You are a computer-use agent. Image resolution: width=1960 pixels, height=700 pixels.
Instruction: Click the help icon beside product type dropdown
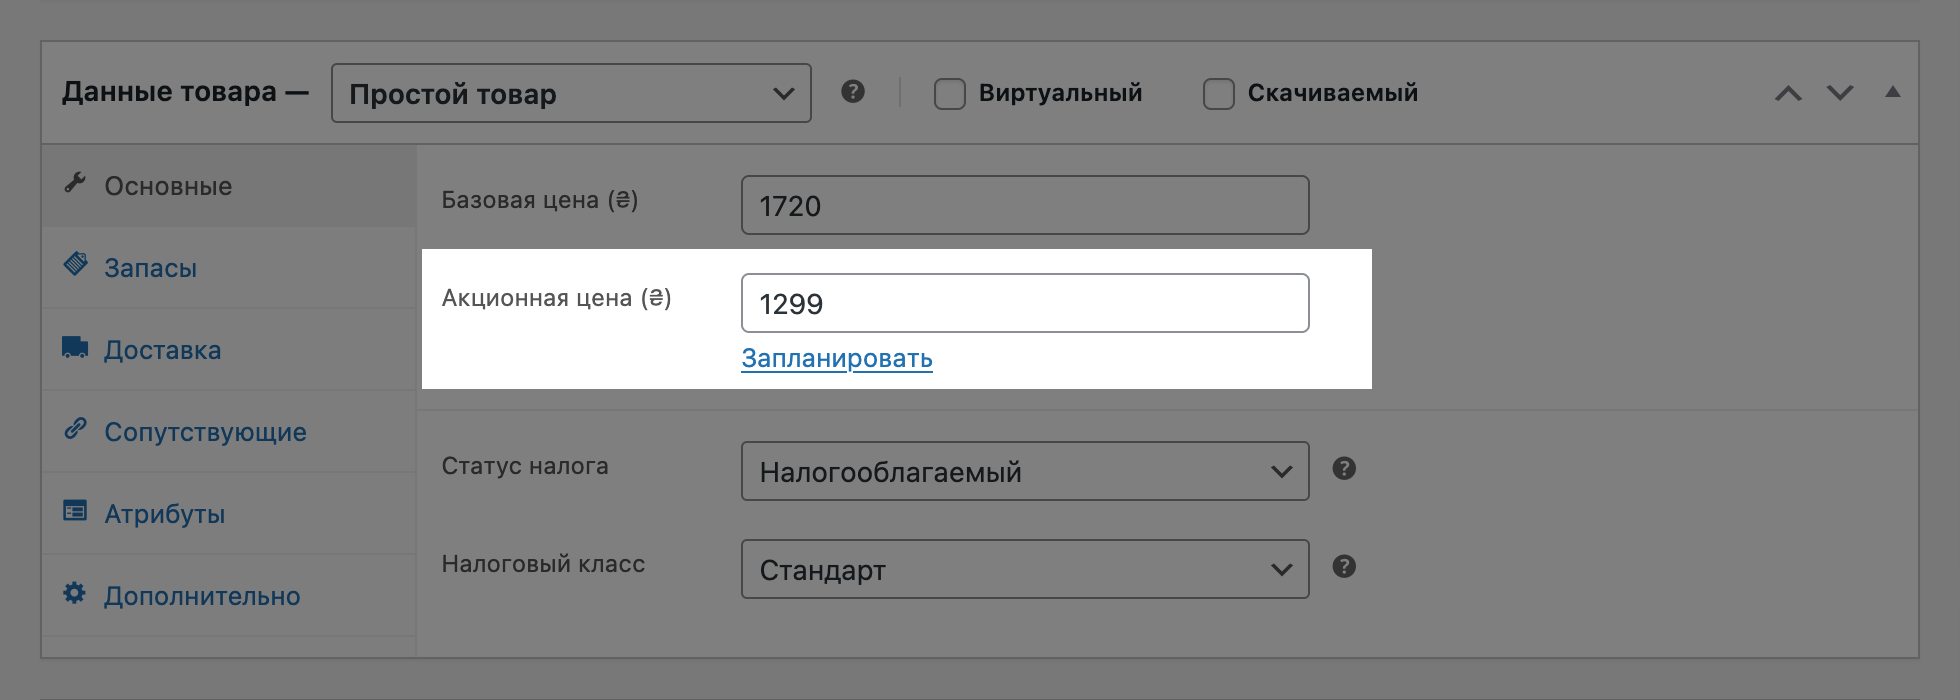click(x=853, y=92)
